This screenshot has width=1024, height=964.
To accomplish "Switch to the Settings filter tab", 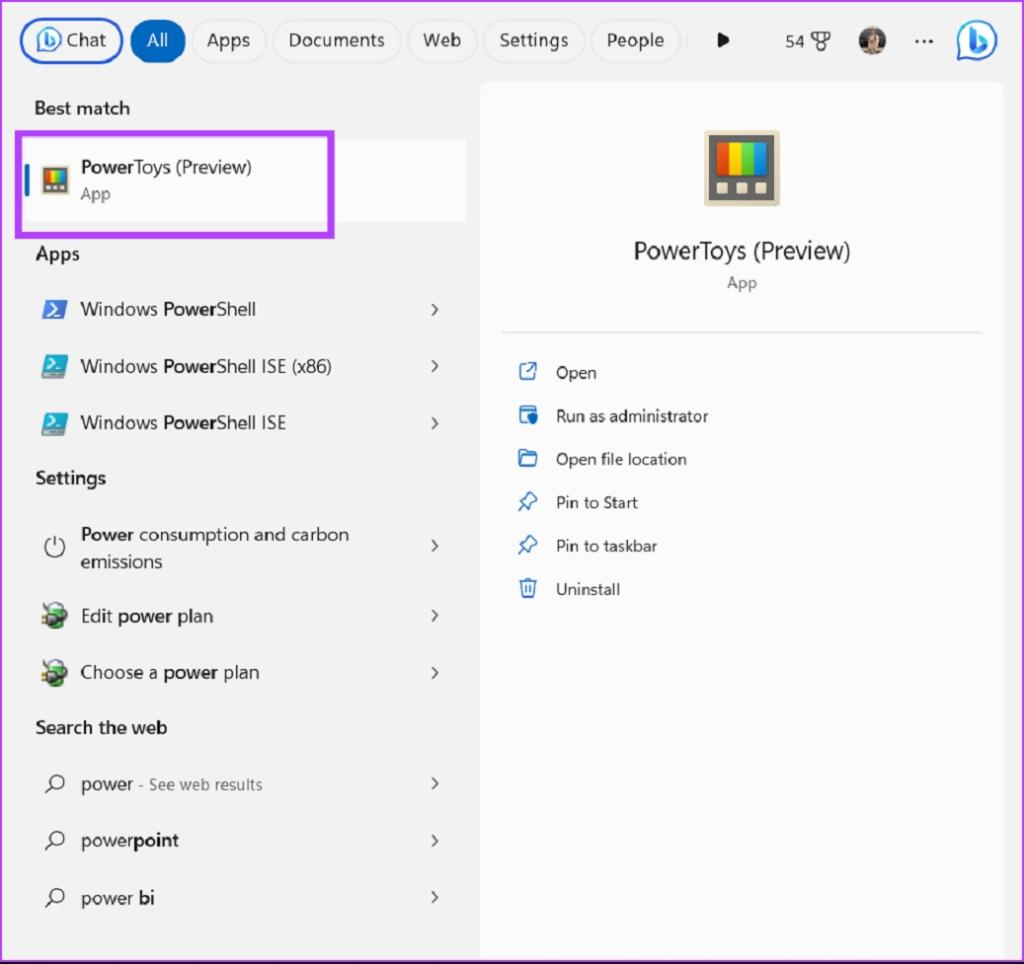I will [x=534, y=40].
